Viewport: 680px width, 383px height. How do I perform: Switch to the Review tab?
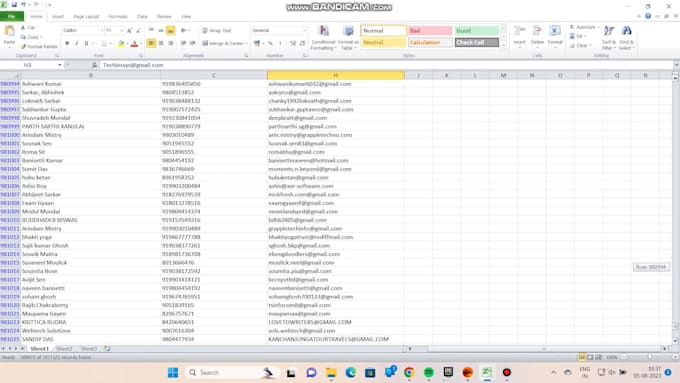pos(164,16)
